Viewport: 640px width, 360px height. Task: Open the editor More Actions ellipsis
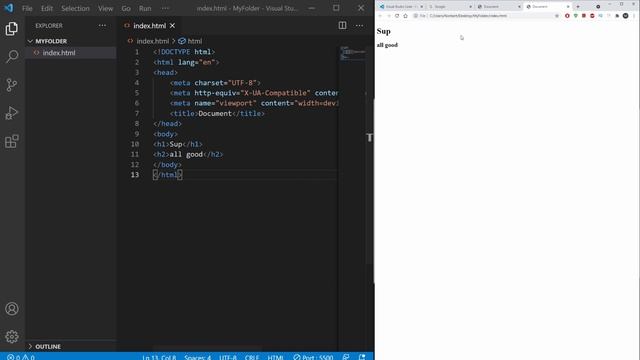click(x=359, y=25)
